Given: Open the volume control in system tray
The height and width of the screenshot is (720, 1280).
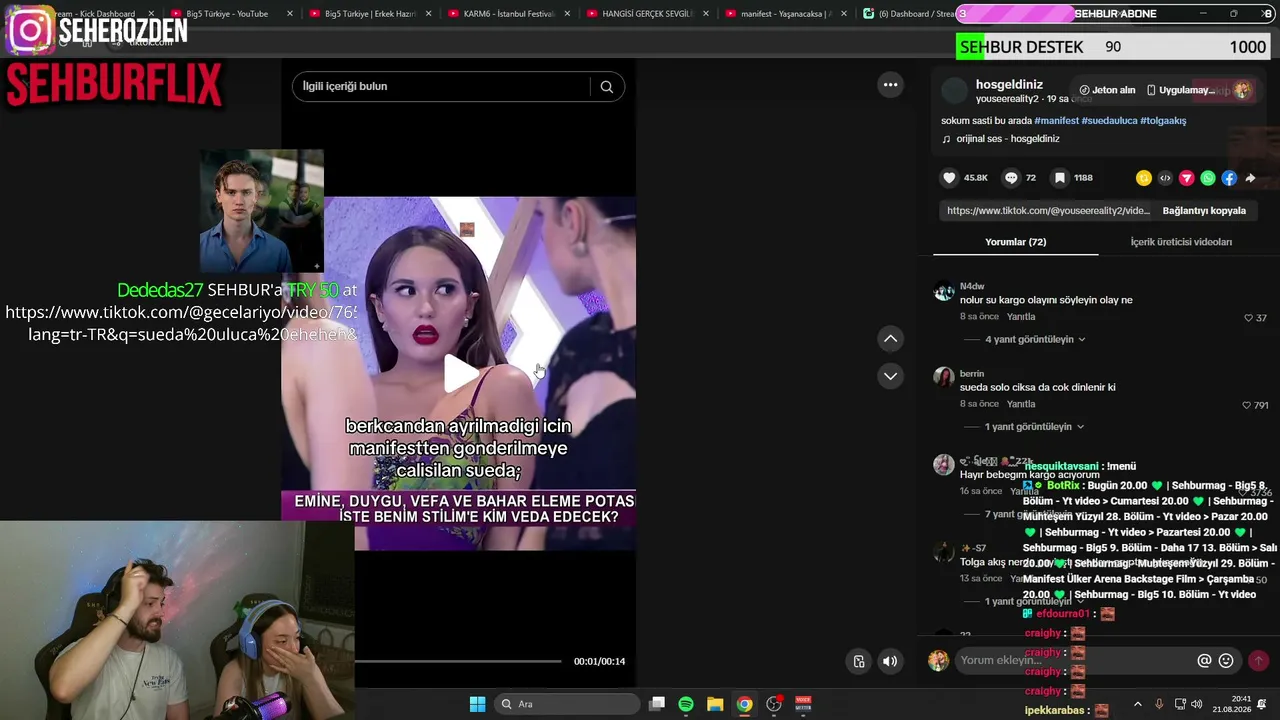Looking at the screenshot, I should [x=1197, y=704].
